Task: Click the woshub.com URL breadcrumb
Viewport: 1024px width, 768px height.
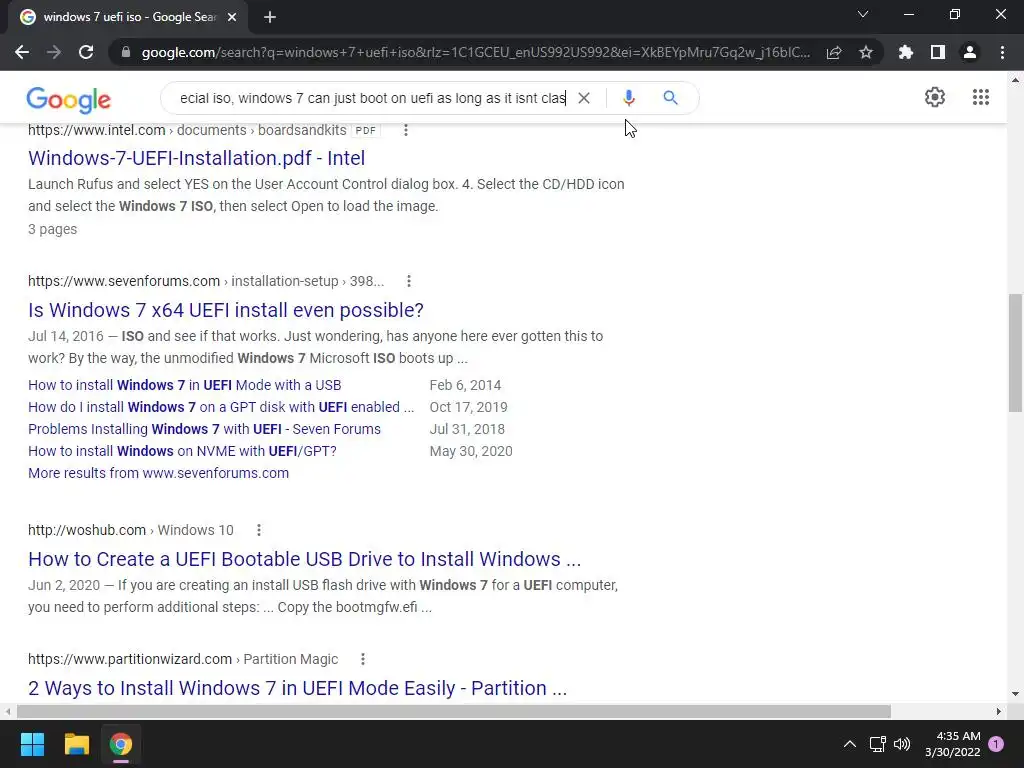Action: [131, 530]
